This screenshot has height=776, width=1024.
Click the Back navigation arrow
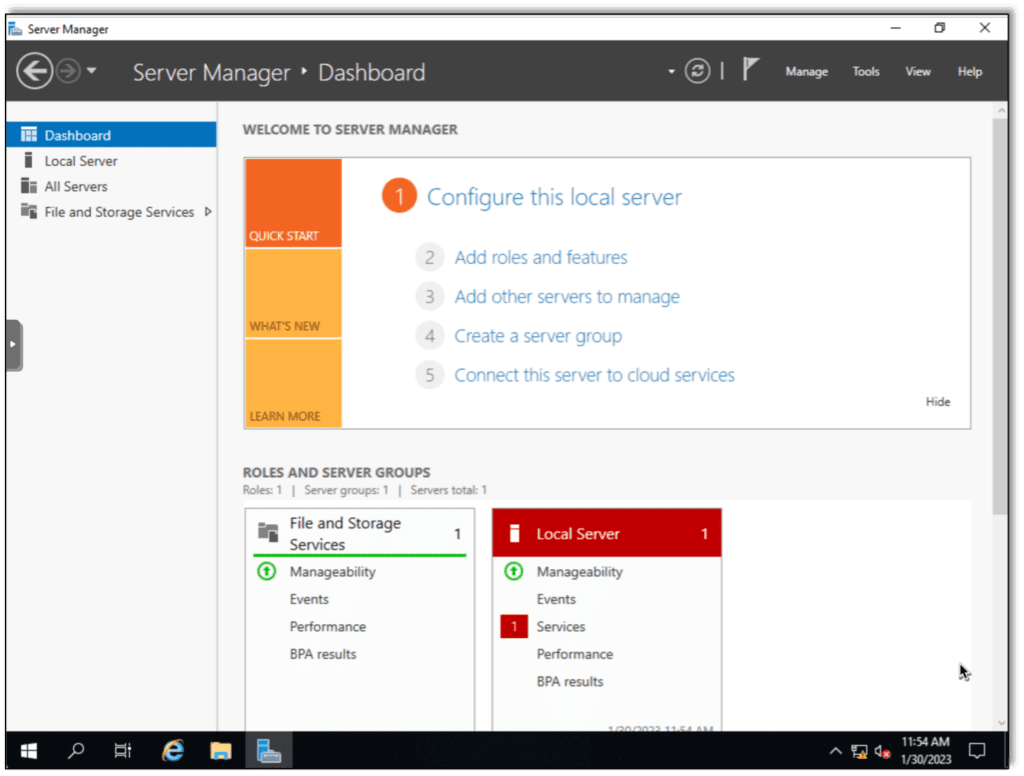(34, 70)
